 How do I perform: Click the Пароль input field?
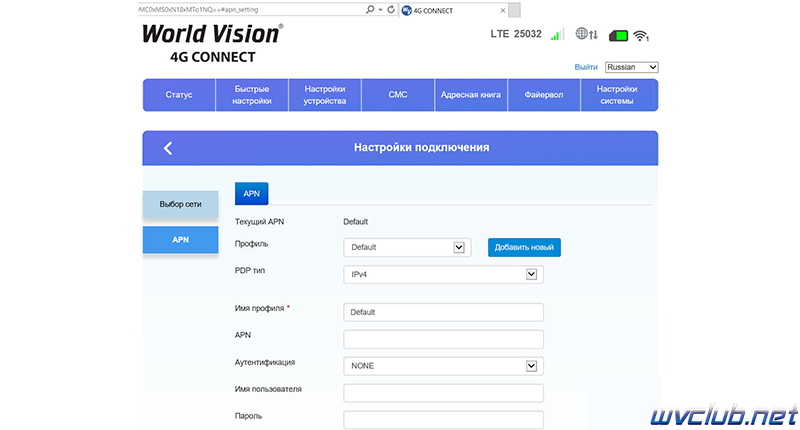[x=443, y=420]
